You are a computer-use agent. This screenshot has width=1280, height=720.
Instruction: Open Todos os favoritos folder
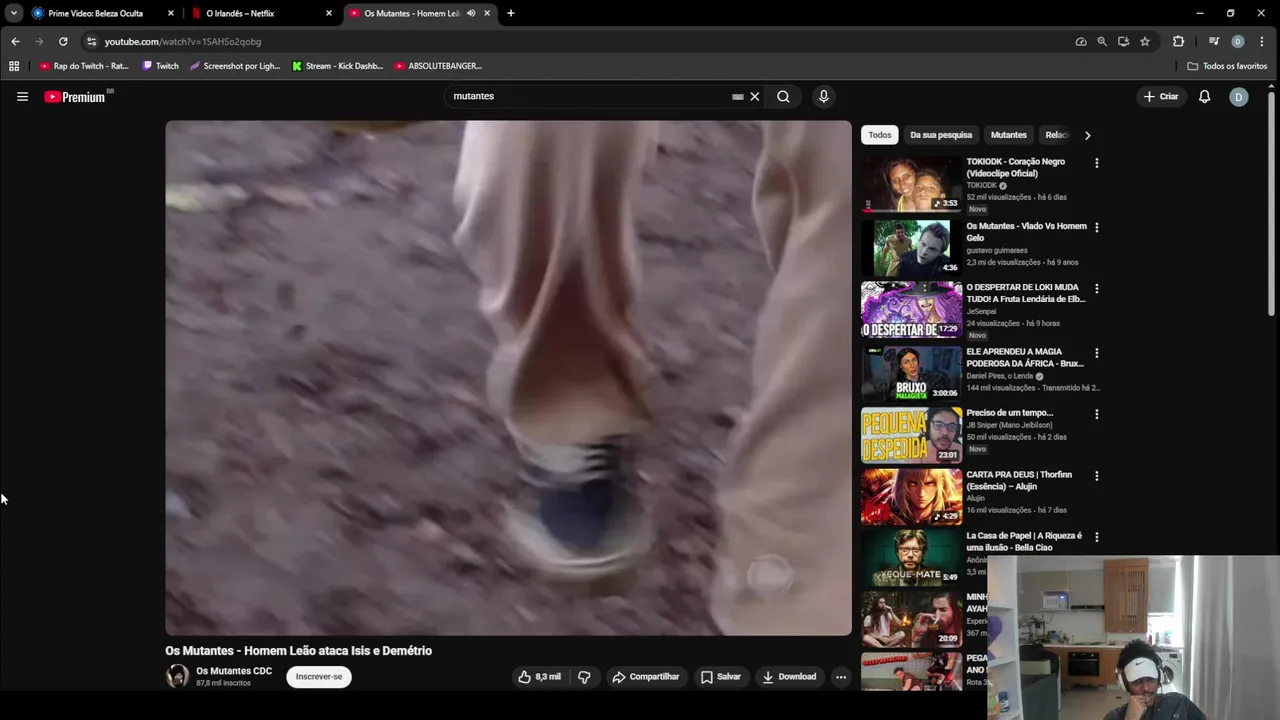click(1227, 66)
